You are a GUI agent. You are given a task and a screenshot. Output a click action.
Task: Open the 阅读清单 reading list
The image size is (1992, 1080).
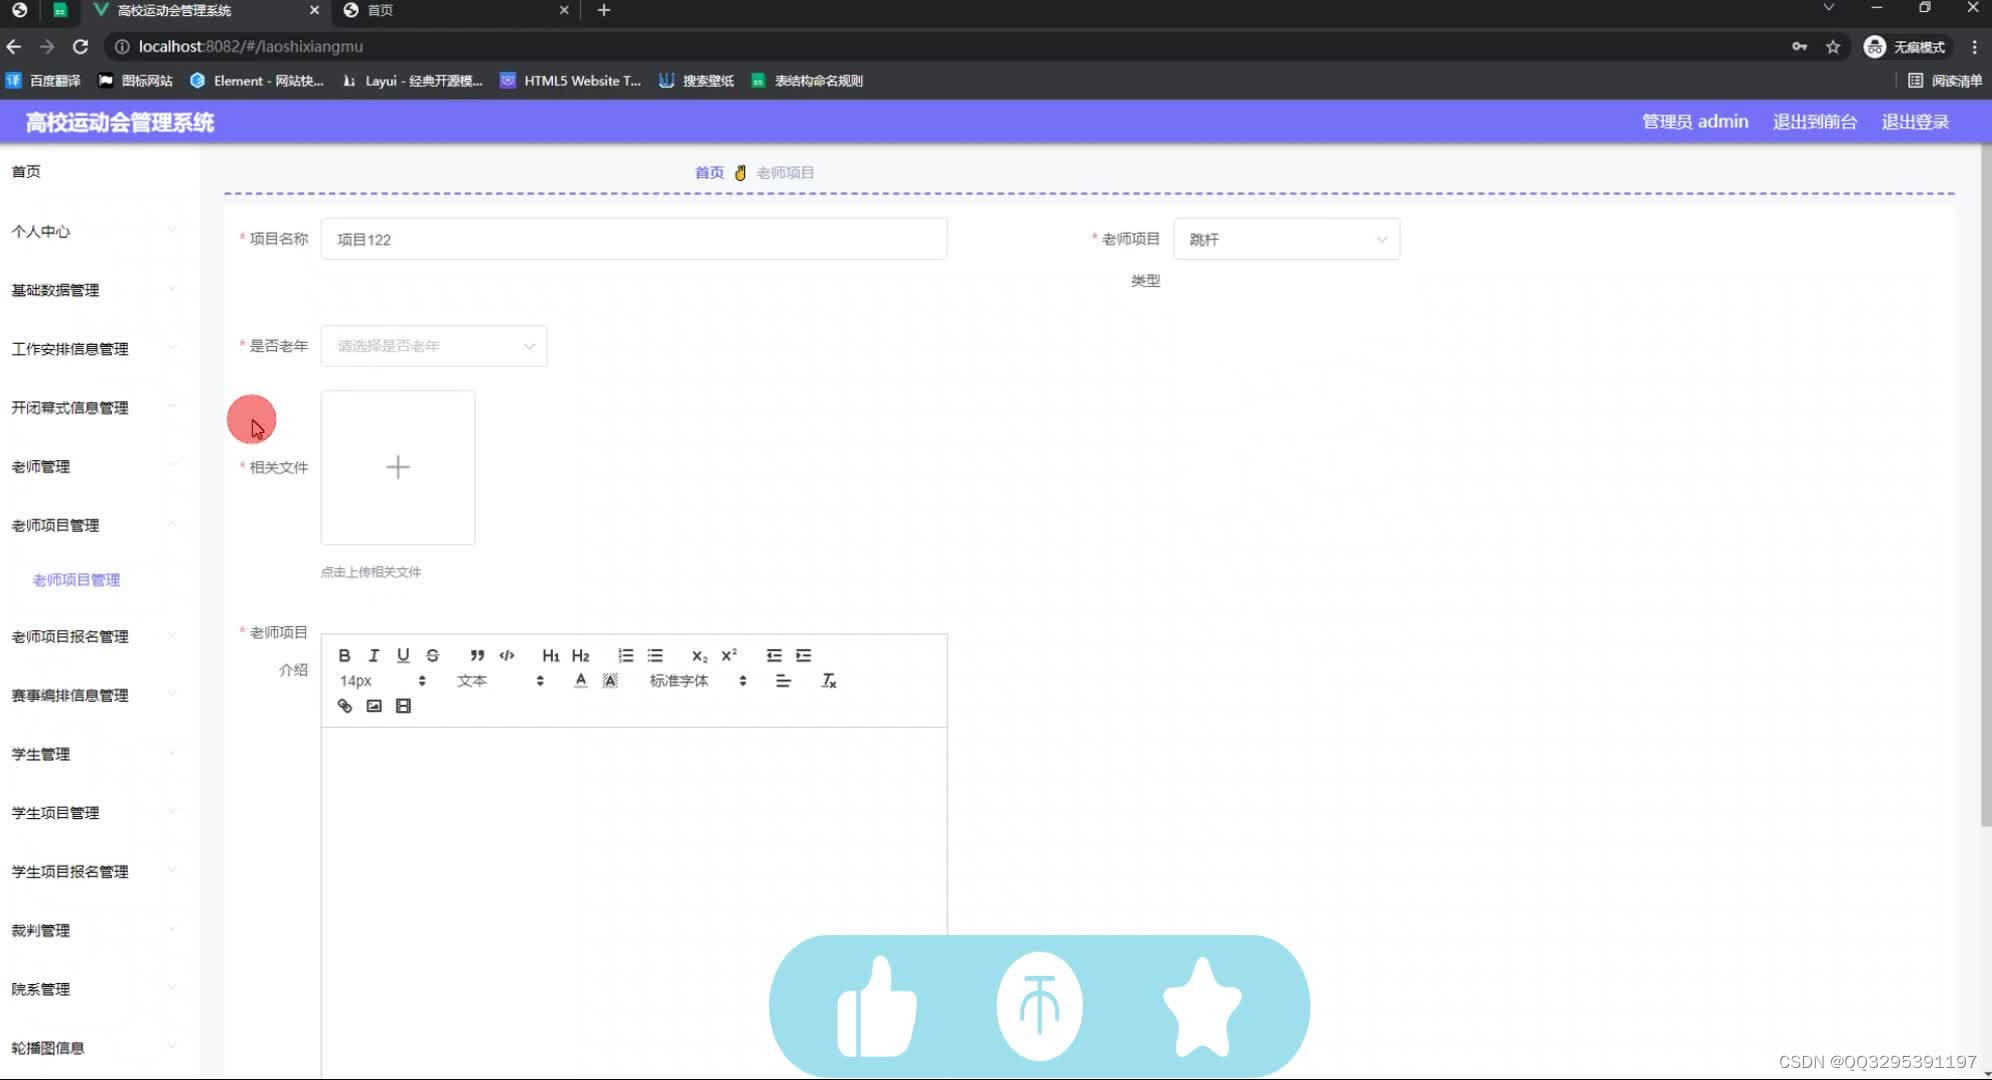click(x=1944, y=80)
